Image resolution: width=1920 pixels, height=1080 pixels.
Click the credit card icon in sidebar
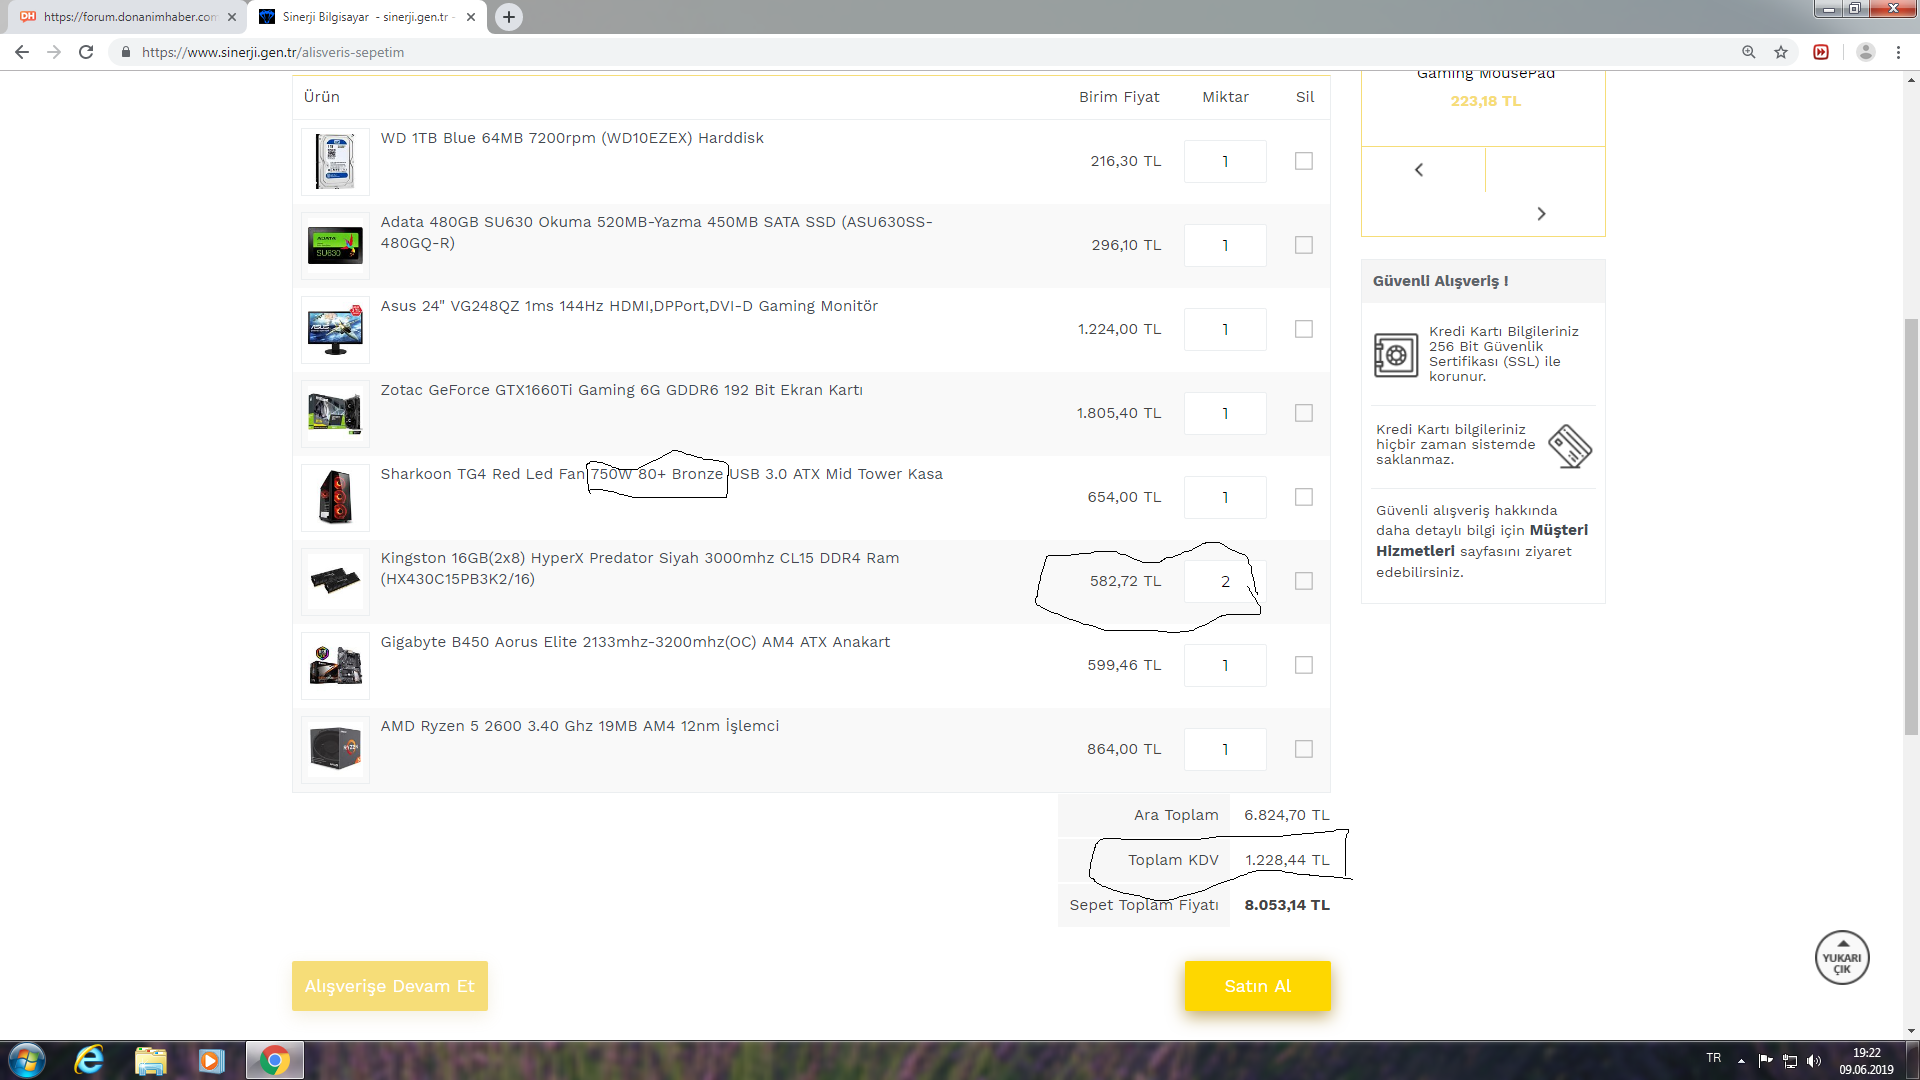(x=1570, y=446)
